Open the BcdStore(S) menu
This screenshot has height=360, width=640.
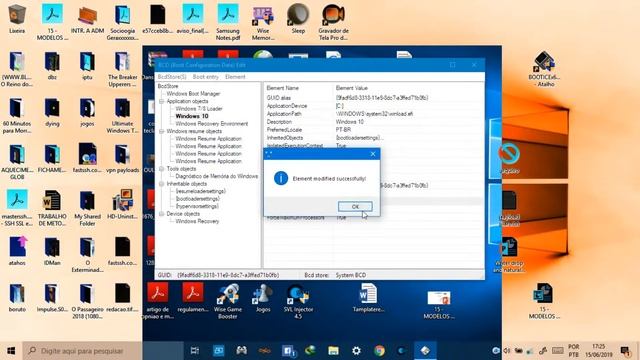172,77
